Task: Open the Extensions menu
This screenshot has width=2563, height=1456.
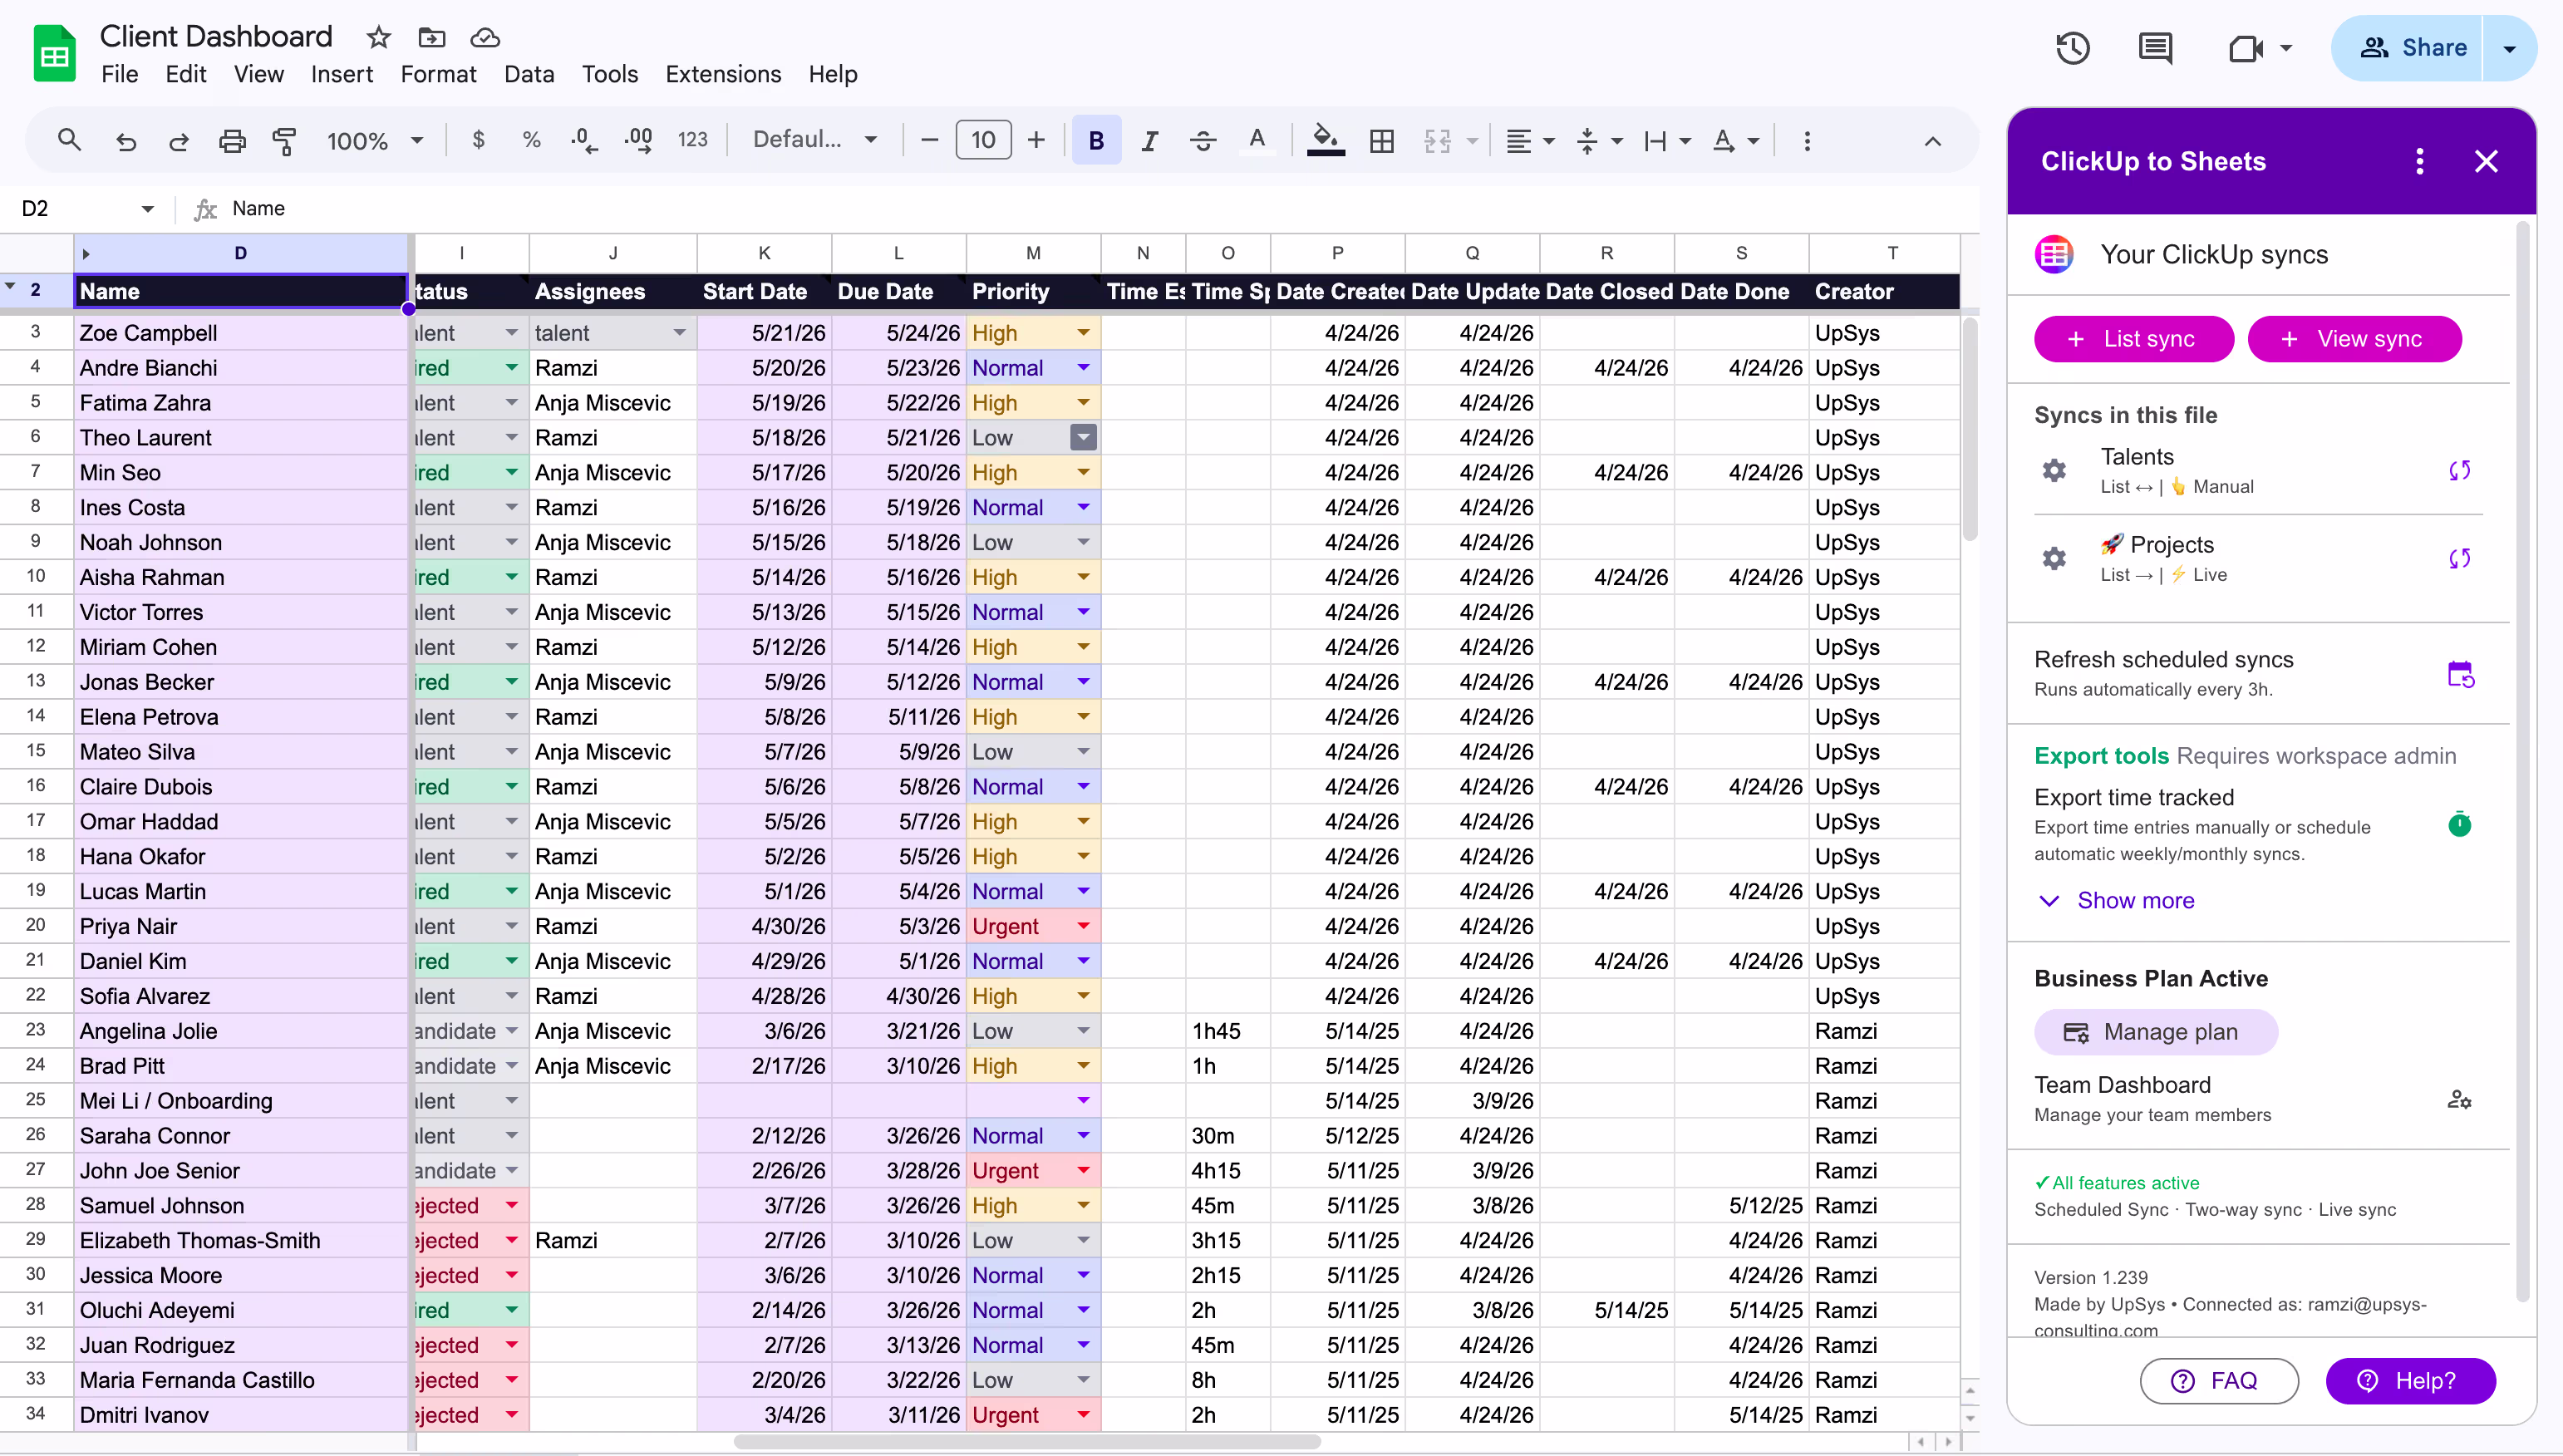Action: (723, 74)
